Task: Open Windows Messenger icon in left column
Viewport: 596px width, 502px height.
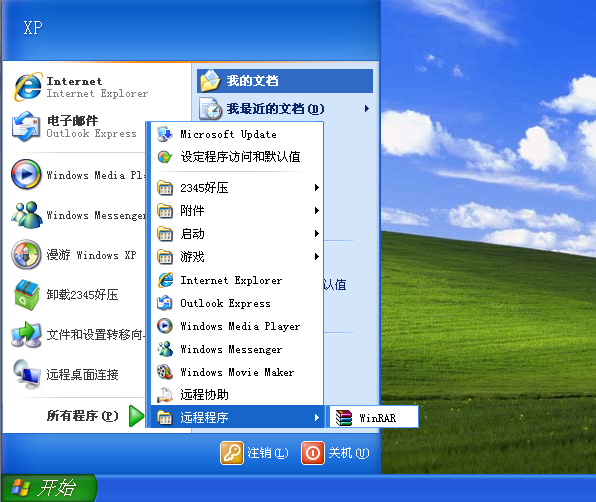Action: coord(27,215)
